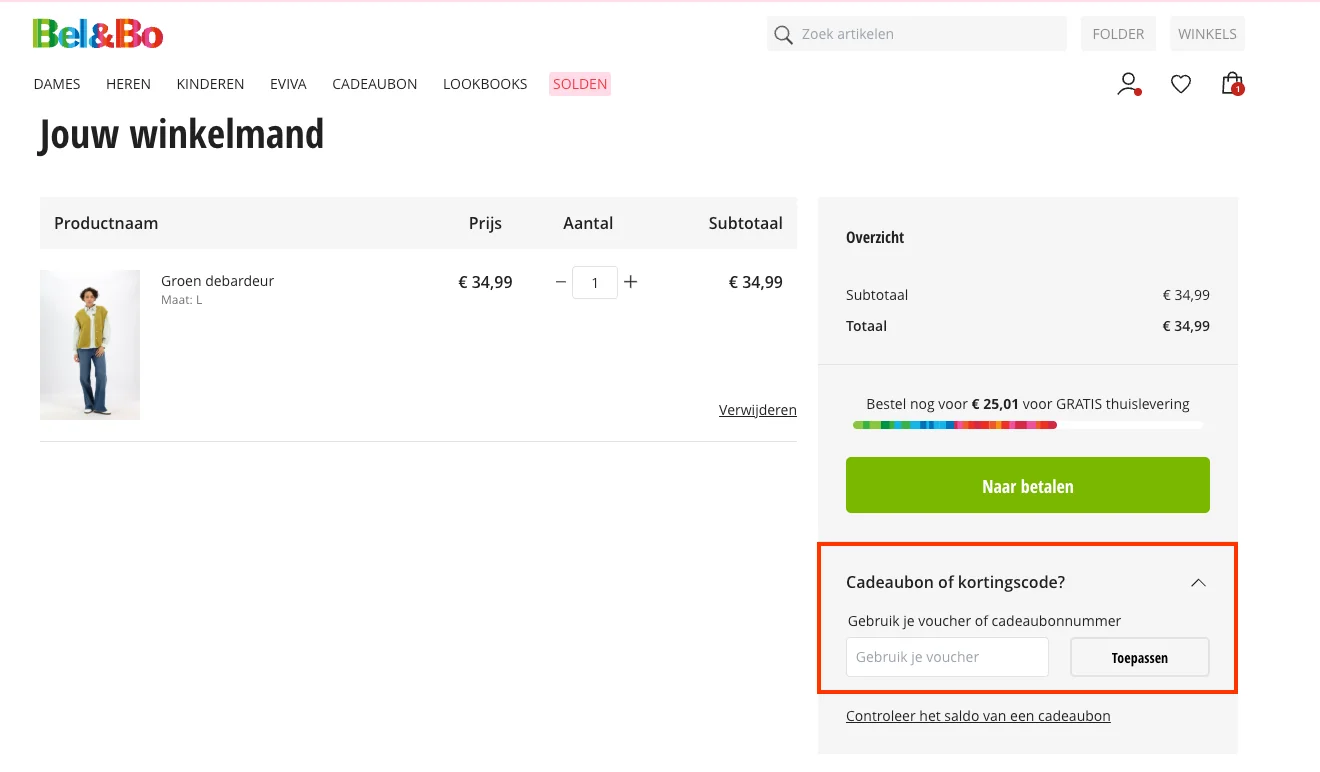Click the Bel&Bo logo
The image size is (1320, 772).
point(97,32)
